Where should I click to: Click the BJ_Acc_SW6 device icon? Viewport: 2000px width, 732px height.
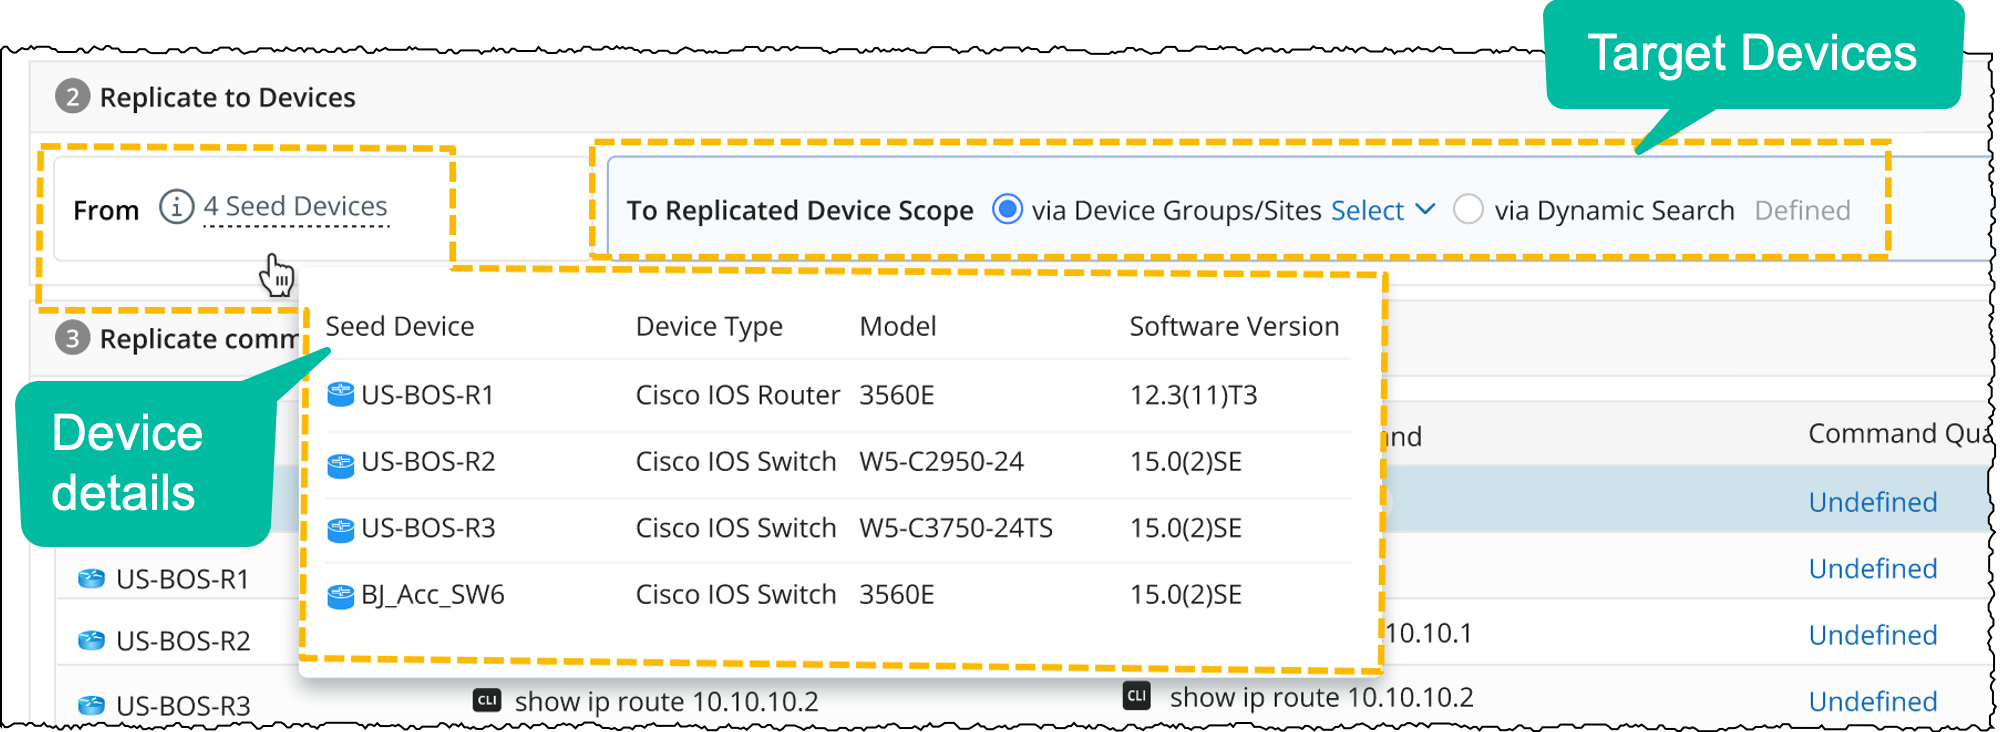[341, 596]
